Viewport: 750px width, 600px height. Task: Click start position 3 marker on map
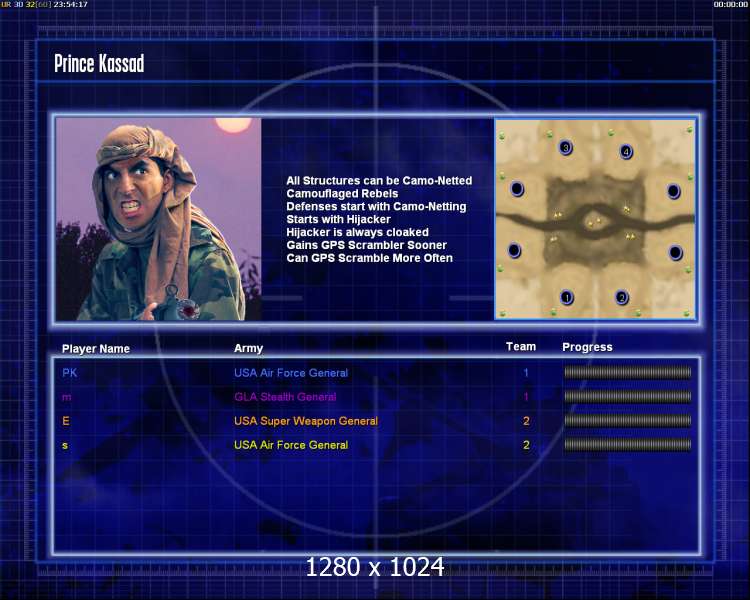click(566, 147)
